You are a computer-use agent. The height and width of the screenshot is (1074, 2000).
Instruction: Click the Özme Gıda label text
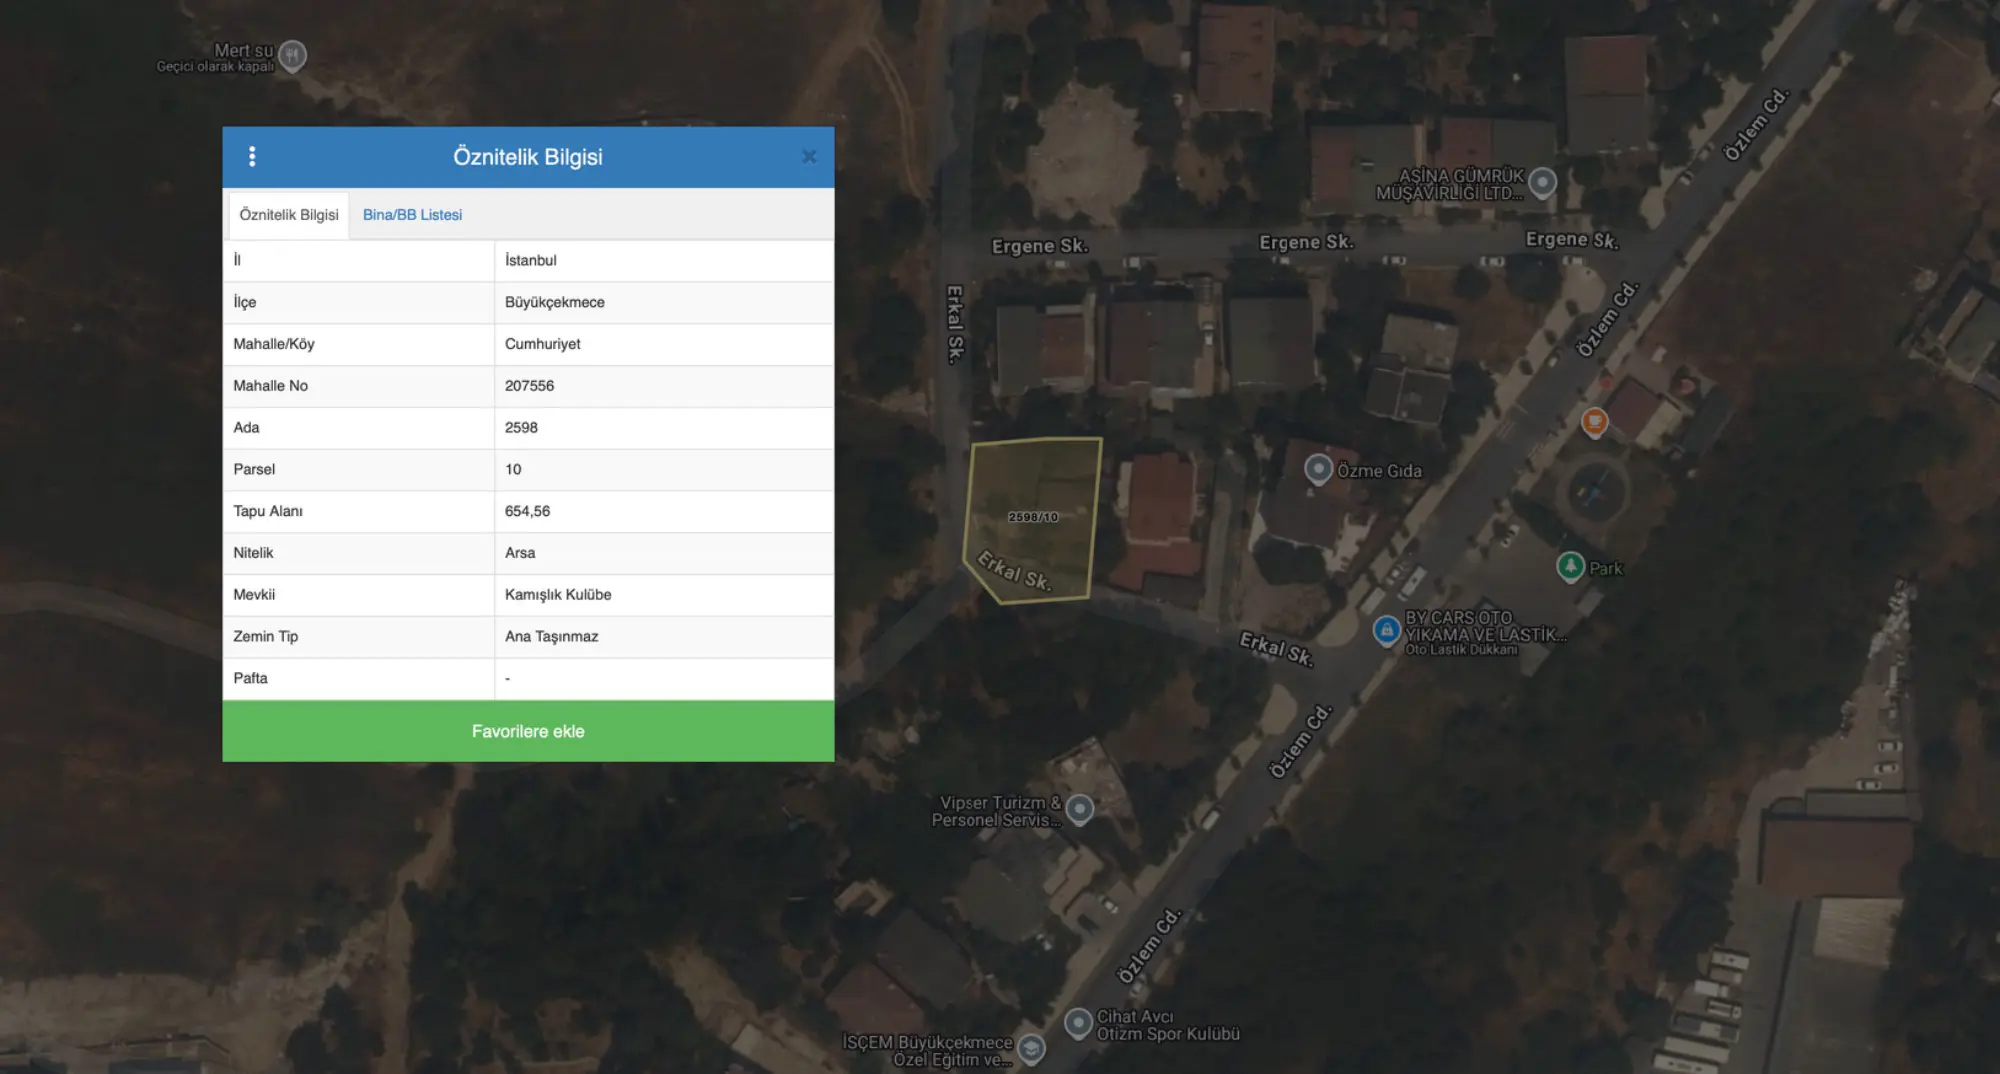tap(1379, 471)
